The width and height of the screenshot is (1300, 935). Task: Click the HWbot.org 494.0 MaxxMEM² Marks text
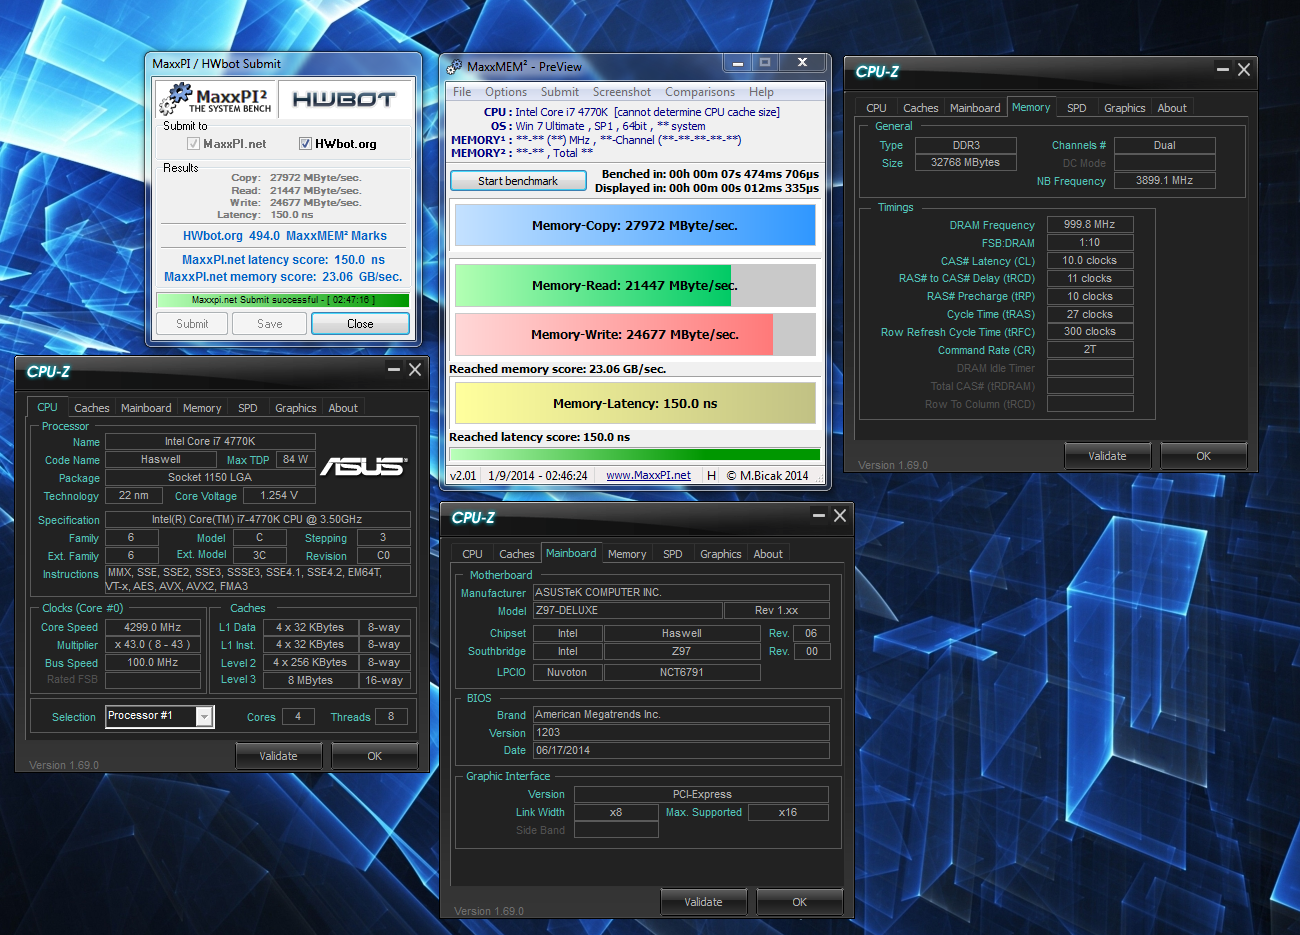(284, 236)
